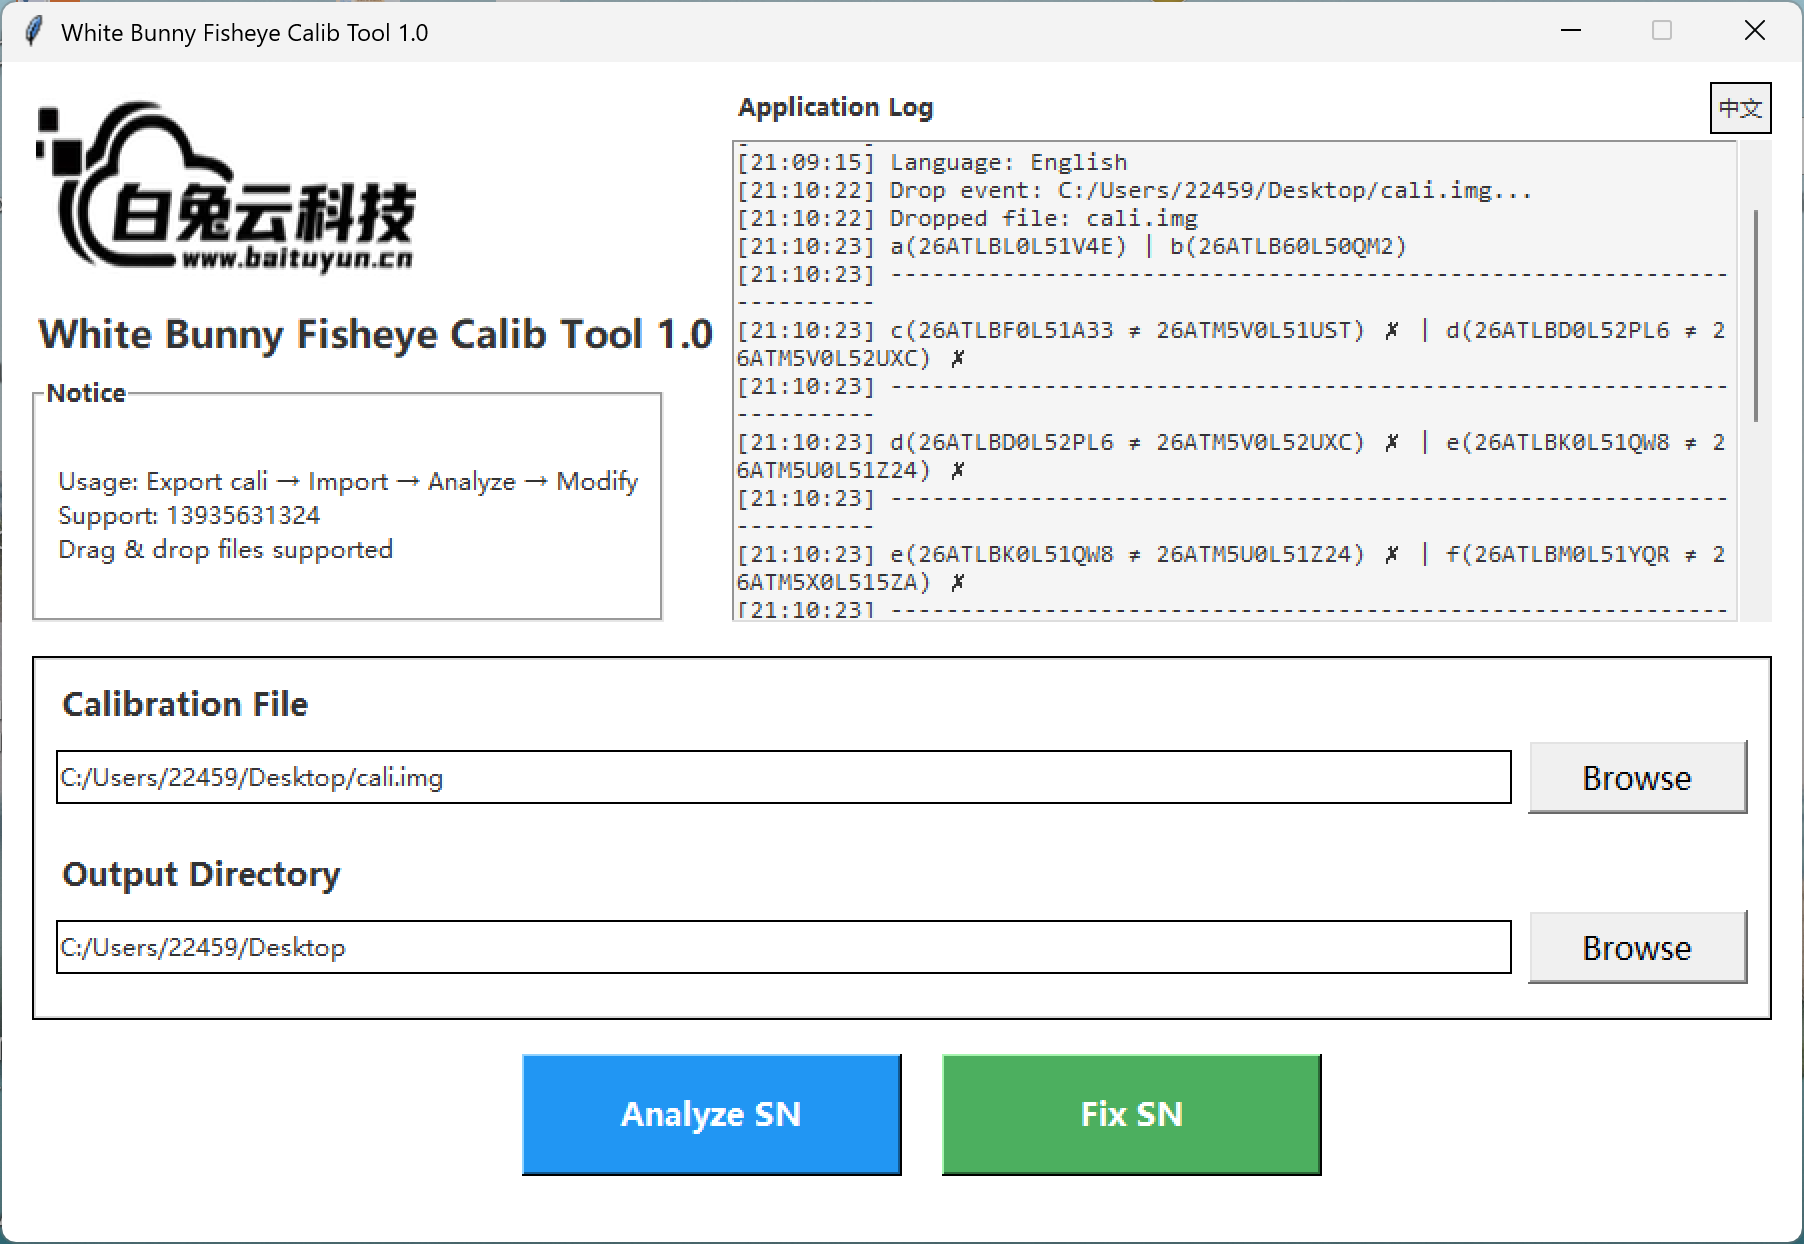This screenshot has height=1244, width=1804.
Task: Click the Notice group label
Action: pos(86,393)
